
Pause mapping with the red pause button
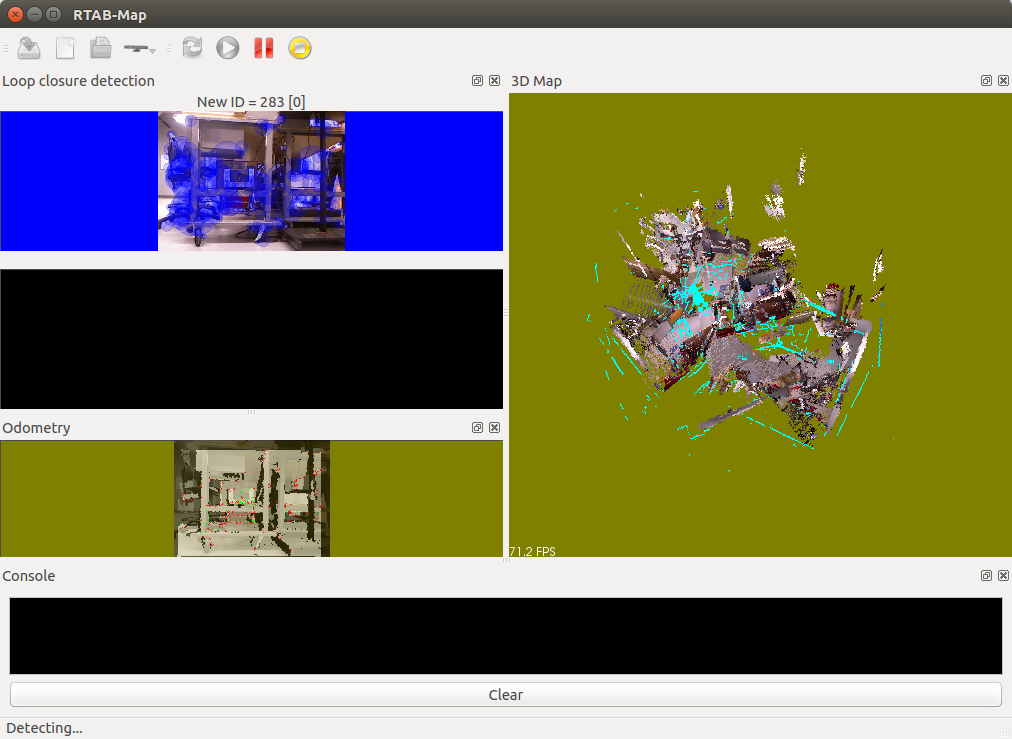coord(263,47)
